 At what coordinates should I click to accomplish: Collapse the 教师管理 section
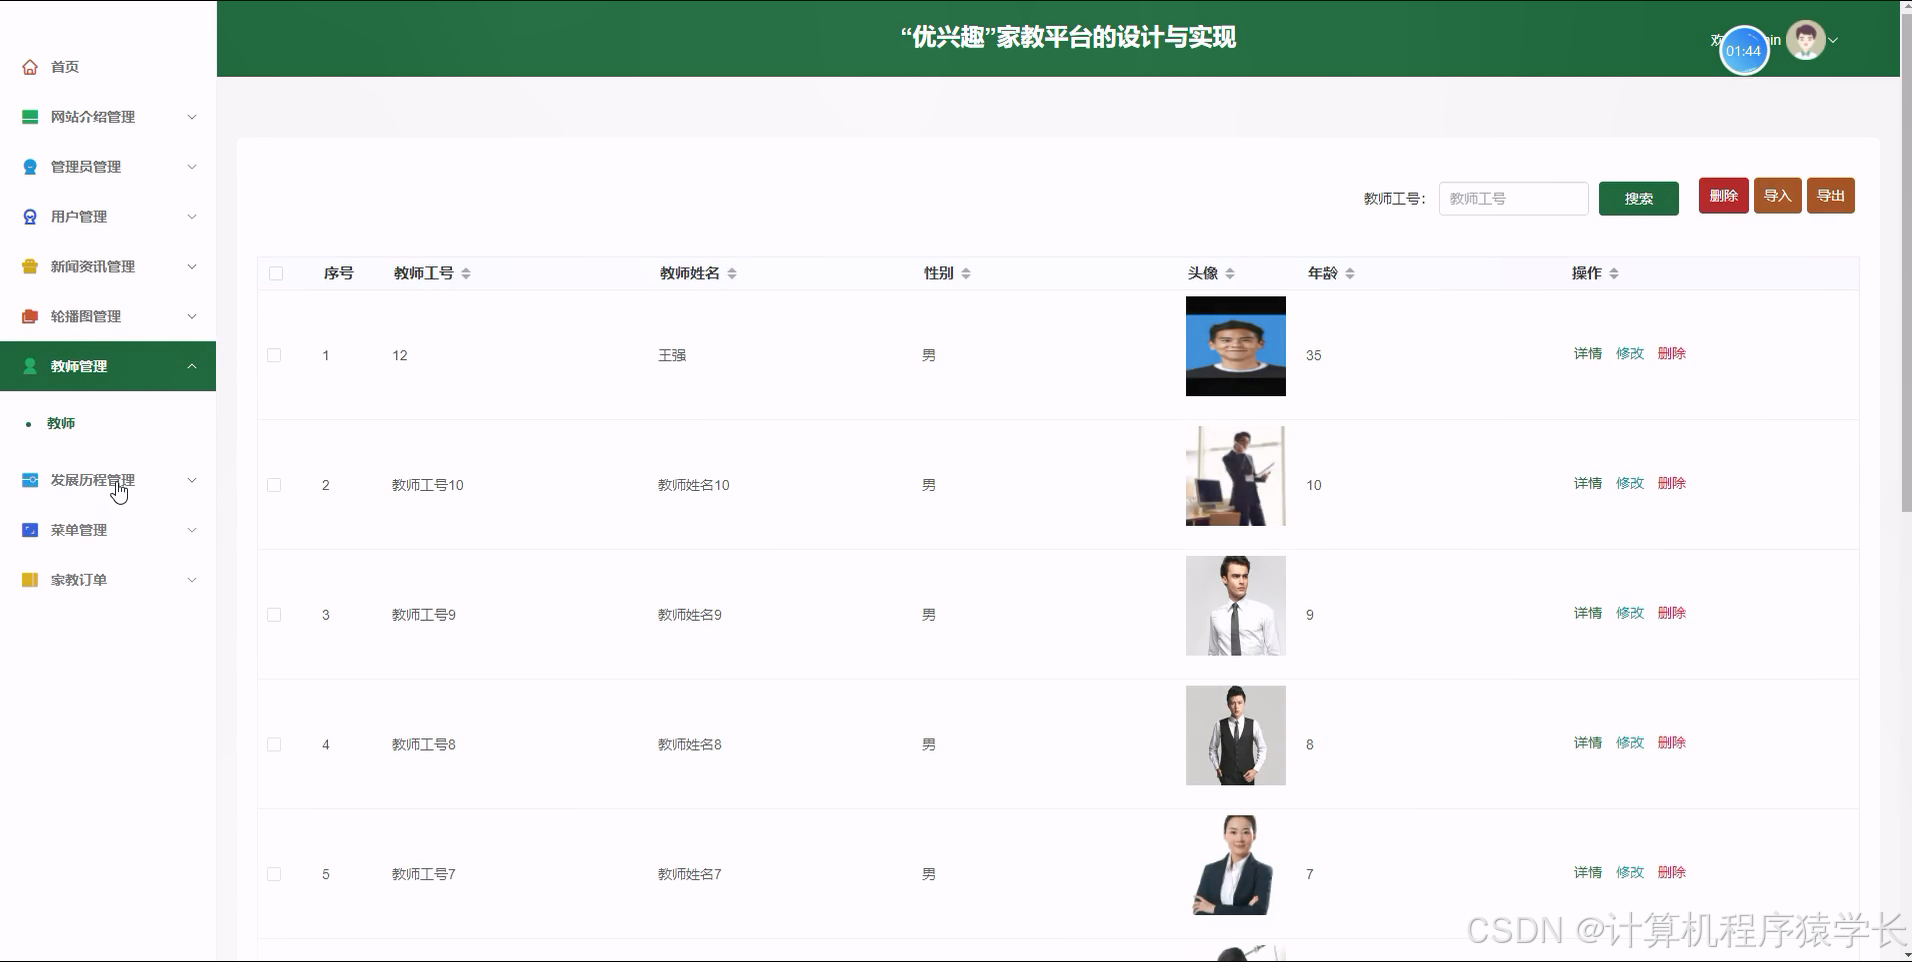191,366
